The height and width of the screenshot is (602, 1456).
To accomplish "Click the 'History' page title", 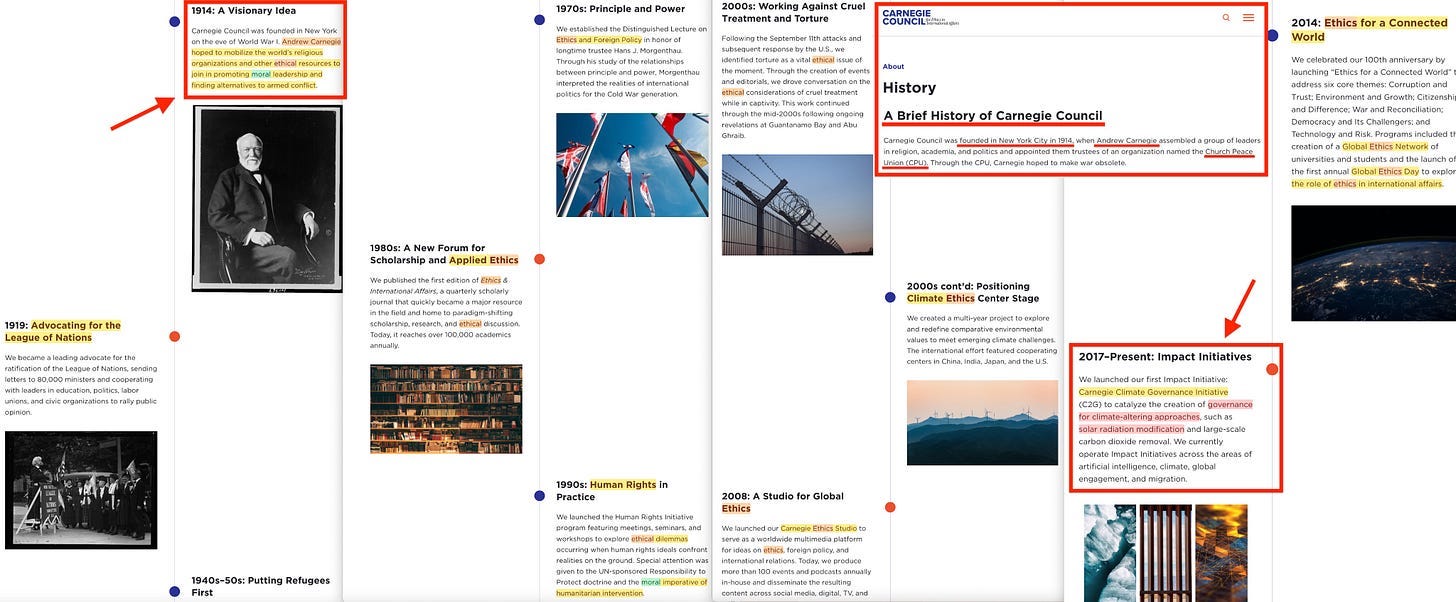I will point(909,88).
